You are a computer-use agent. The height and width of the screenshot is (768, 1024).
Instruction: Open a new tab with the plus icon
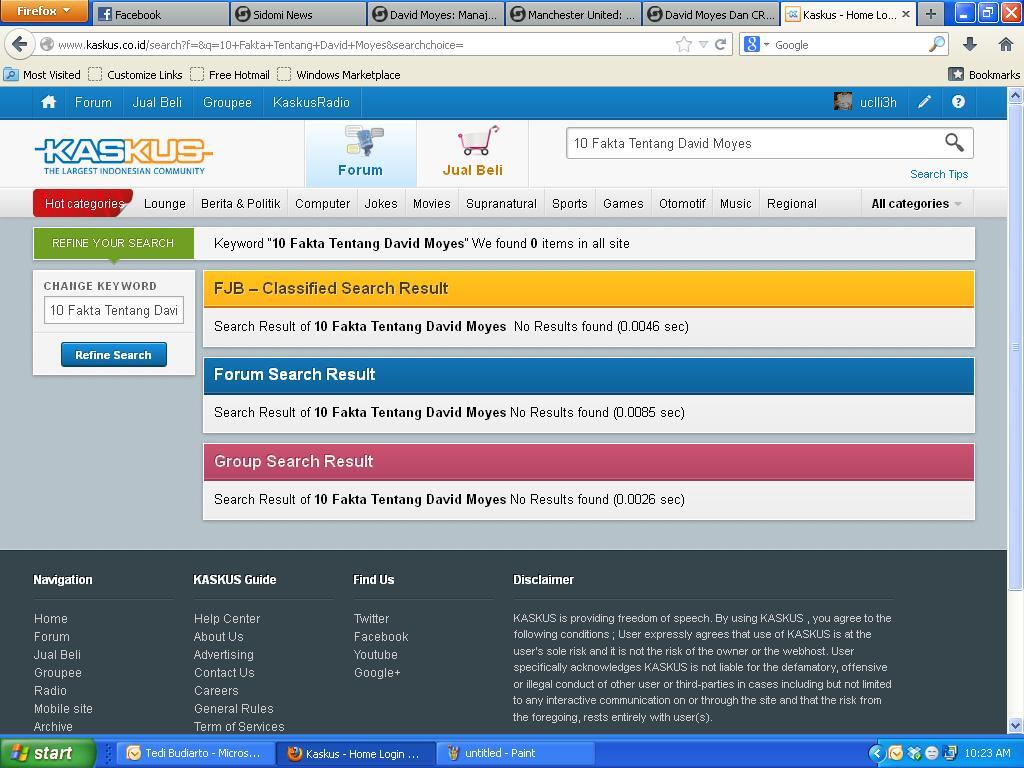(x=931, y=14)
